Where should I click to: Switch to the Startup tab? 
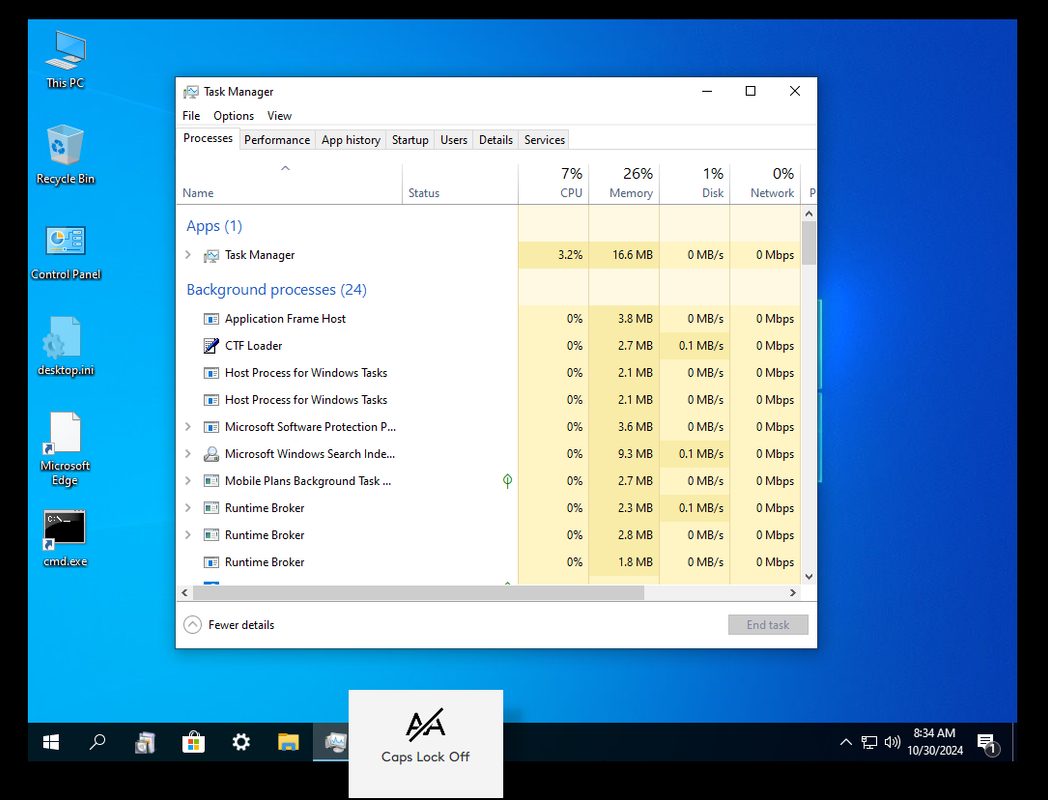pos(410,140)
